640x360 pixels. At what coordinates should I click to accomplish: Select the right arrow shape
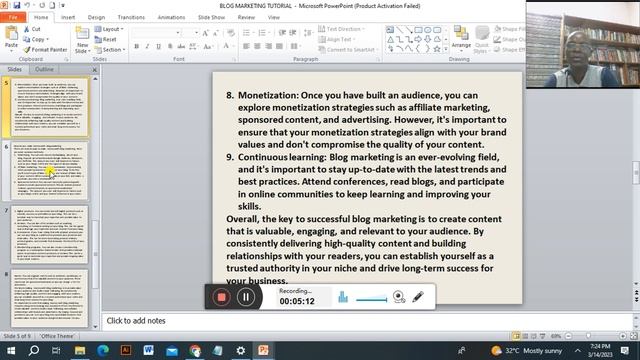(x=418, y=40)
